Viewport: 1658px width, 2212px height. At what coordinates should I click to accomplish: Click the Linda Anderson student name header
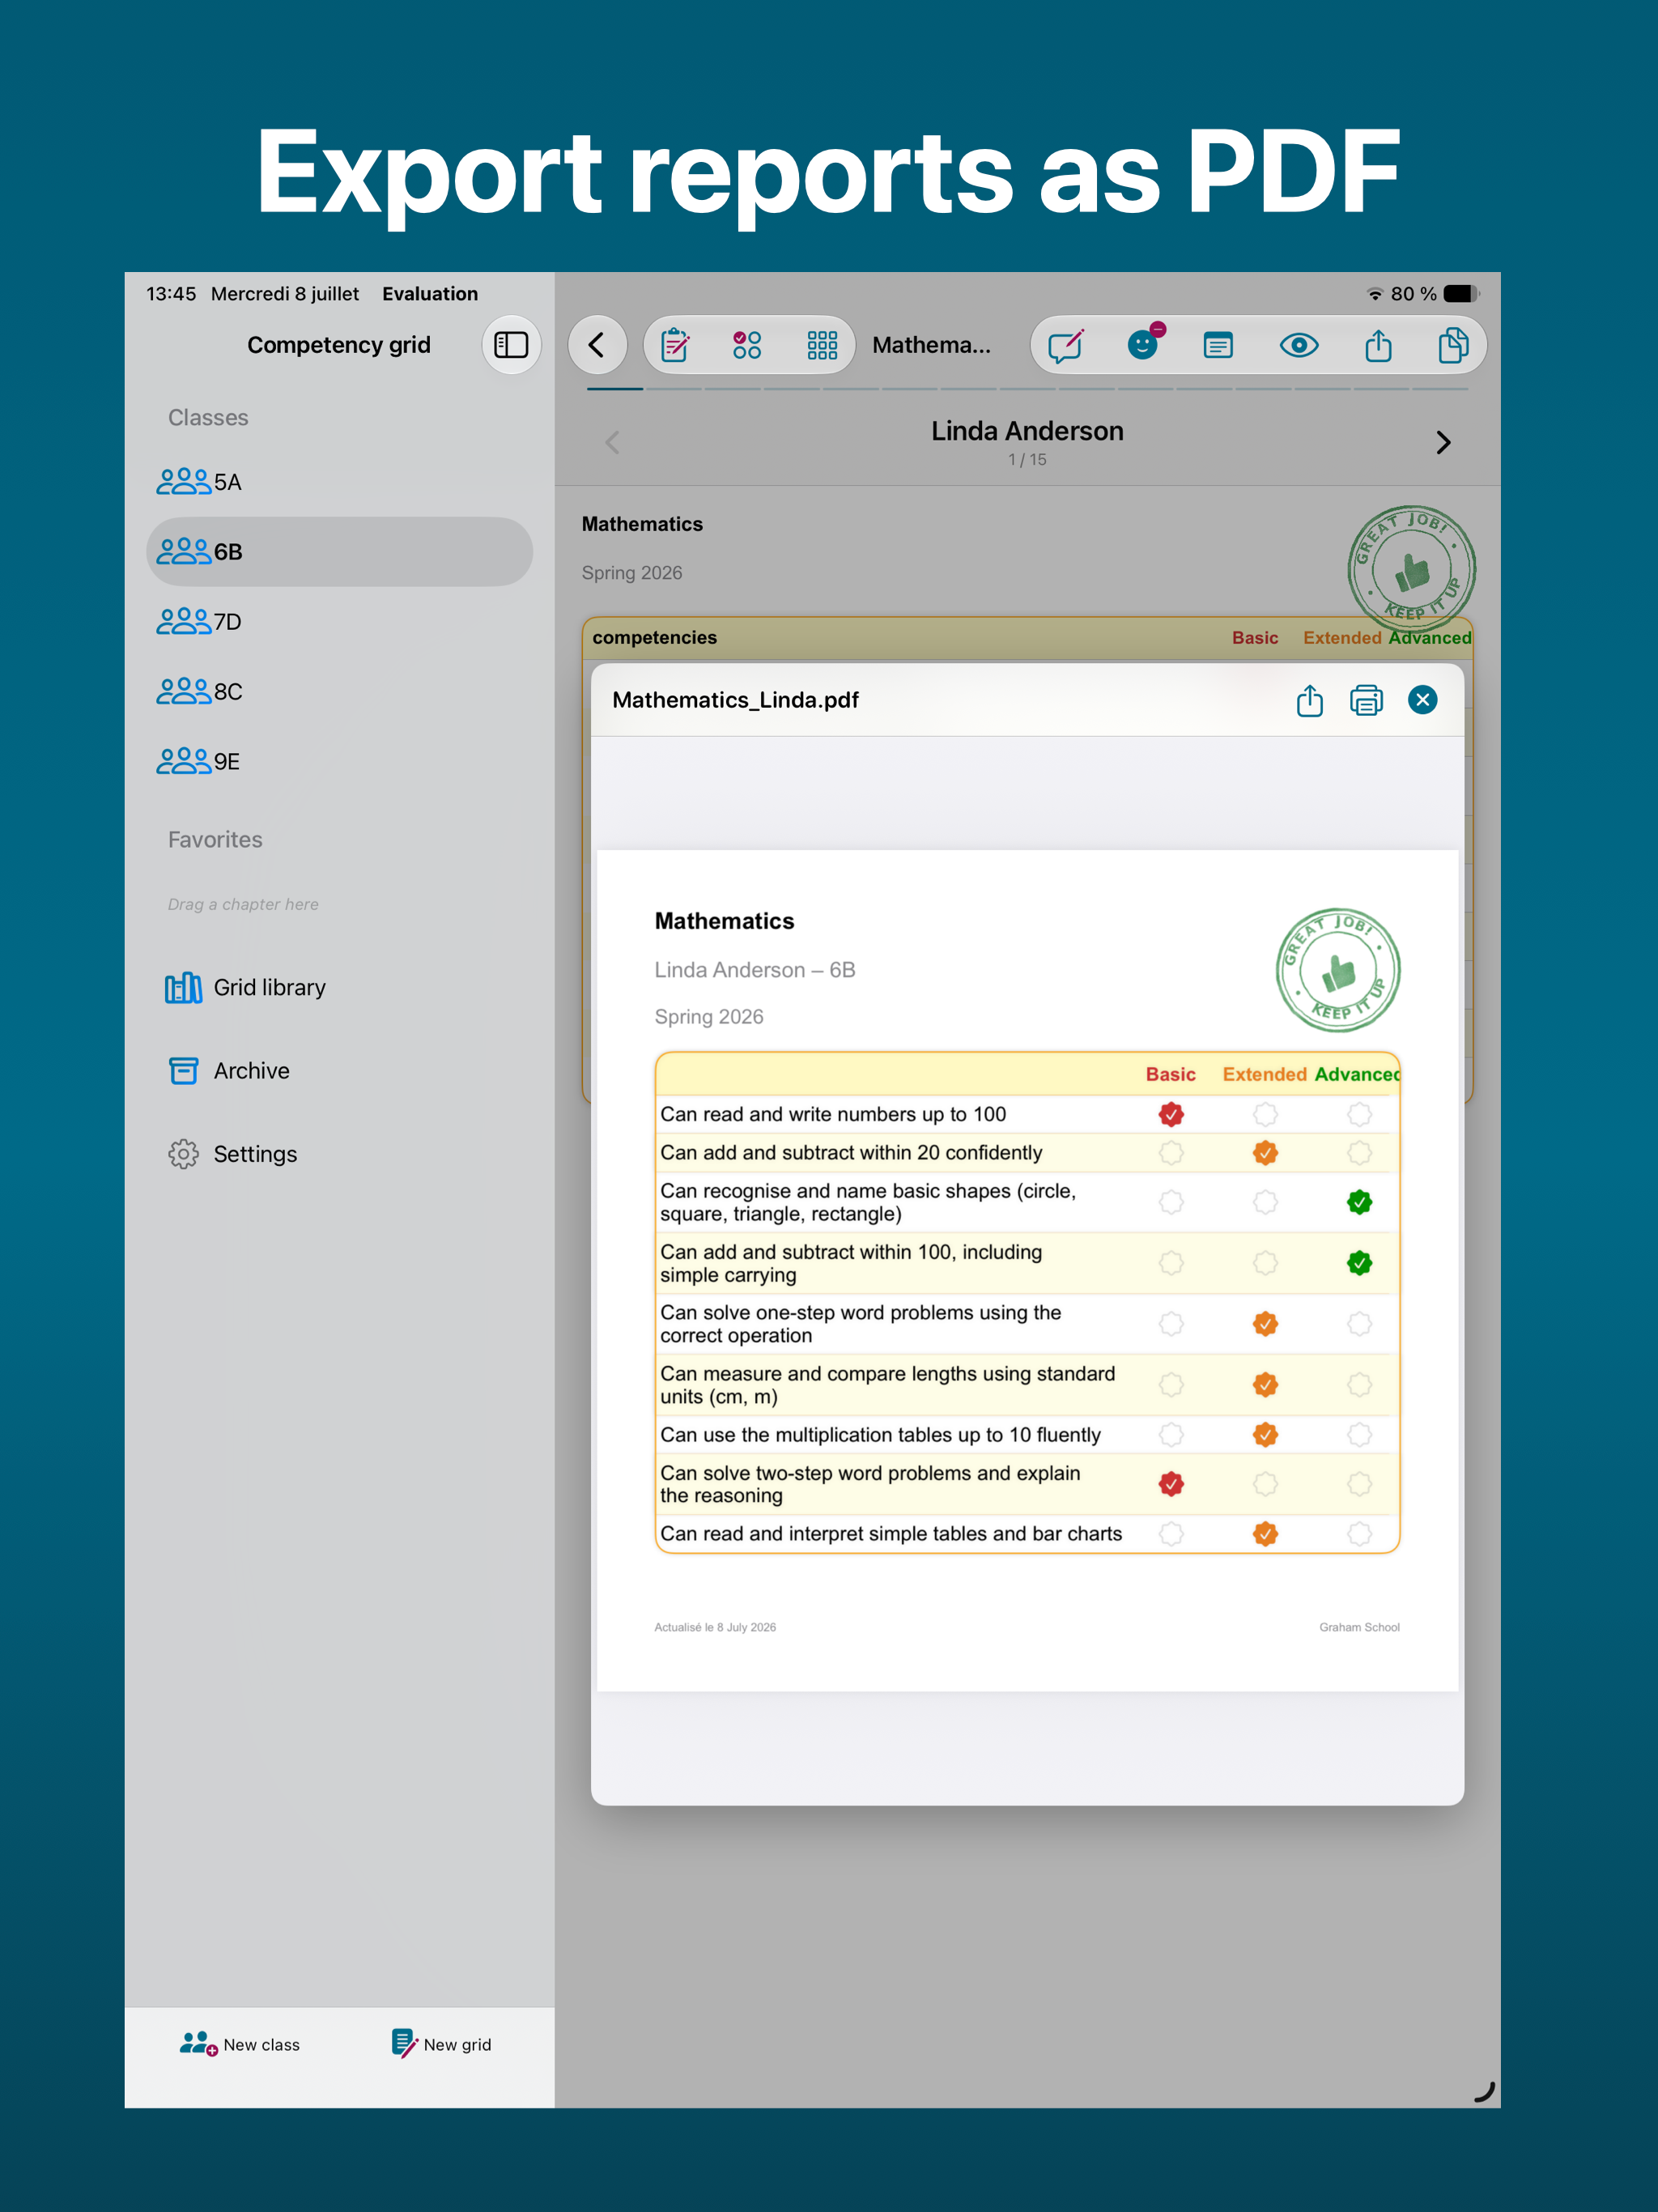(1027, 431)
